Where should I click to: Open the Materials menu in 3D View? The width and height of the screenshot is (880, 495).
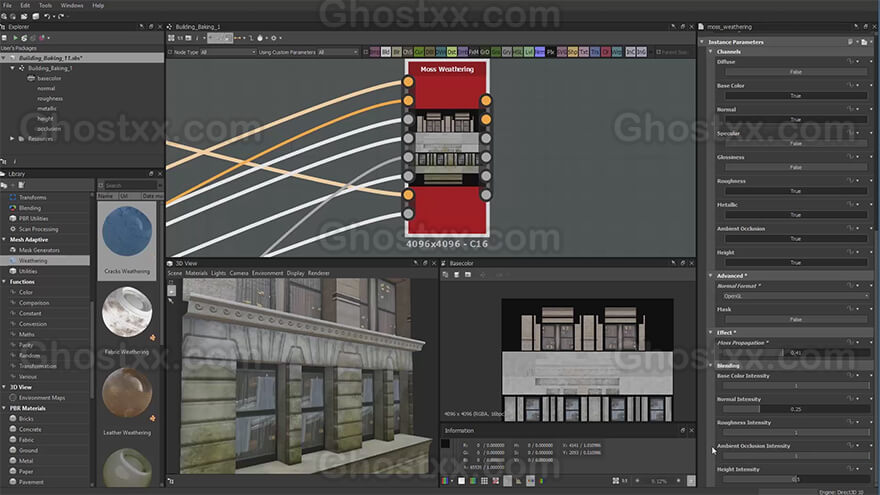(x=196, y=273)
